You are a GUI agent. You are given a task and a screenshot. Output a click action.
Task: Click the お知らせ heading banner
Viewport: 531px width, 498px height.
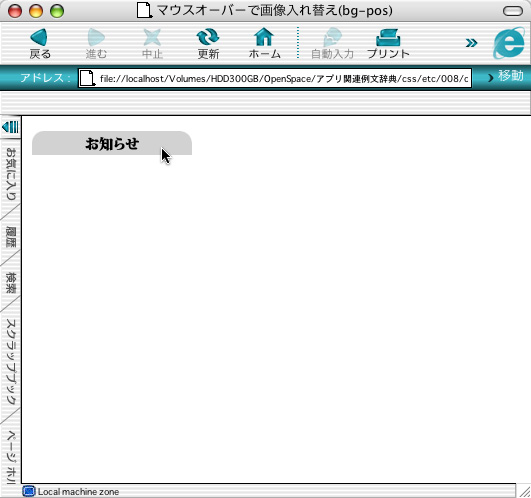112,143
